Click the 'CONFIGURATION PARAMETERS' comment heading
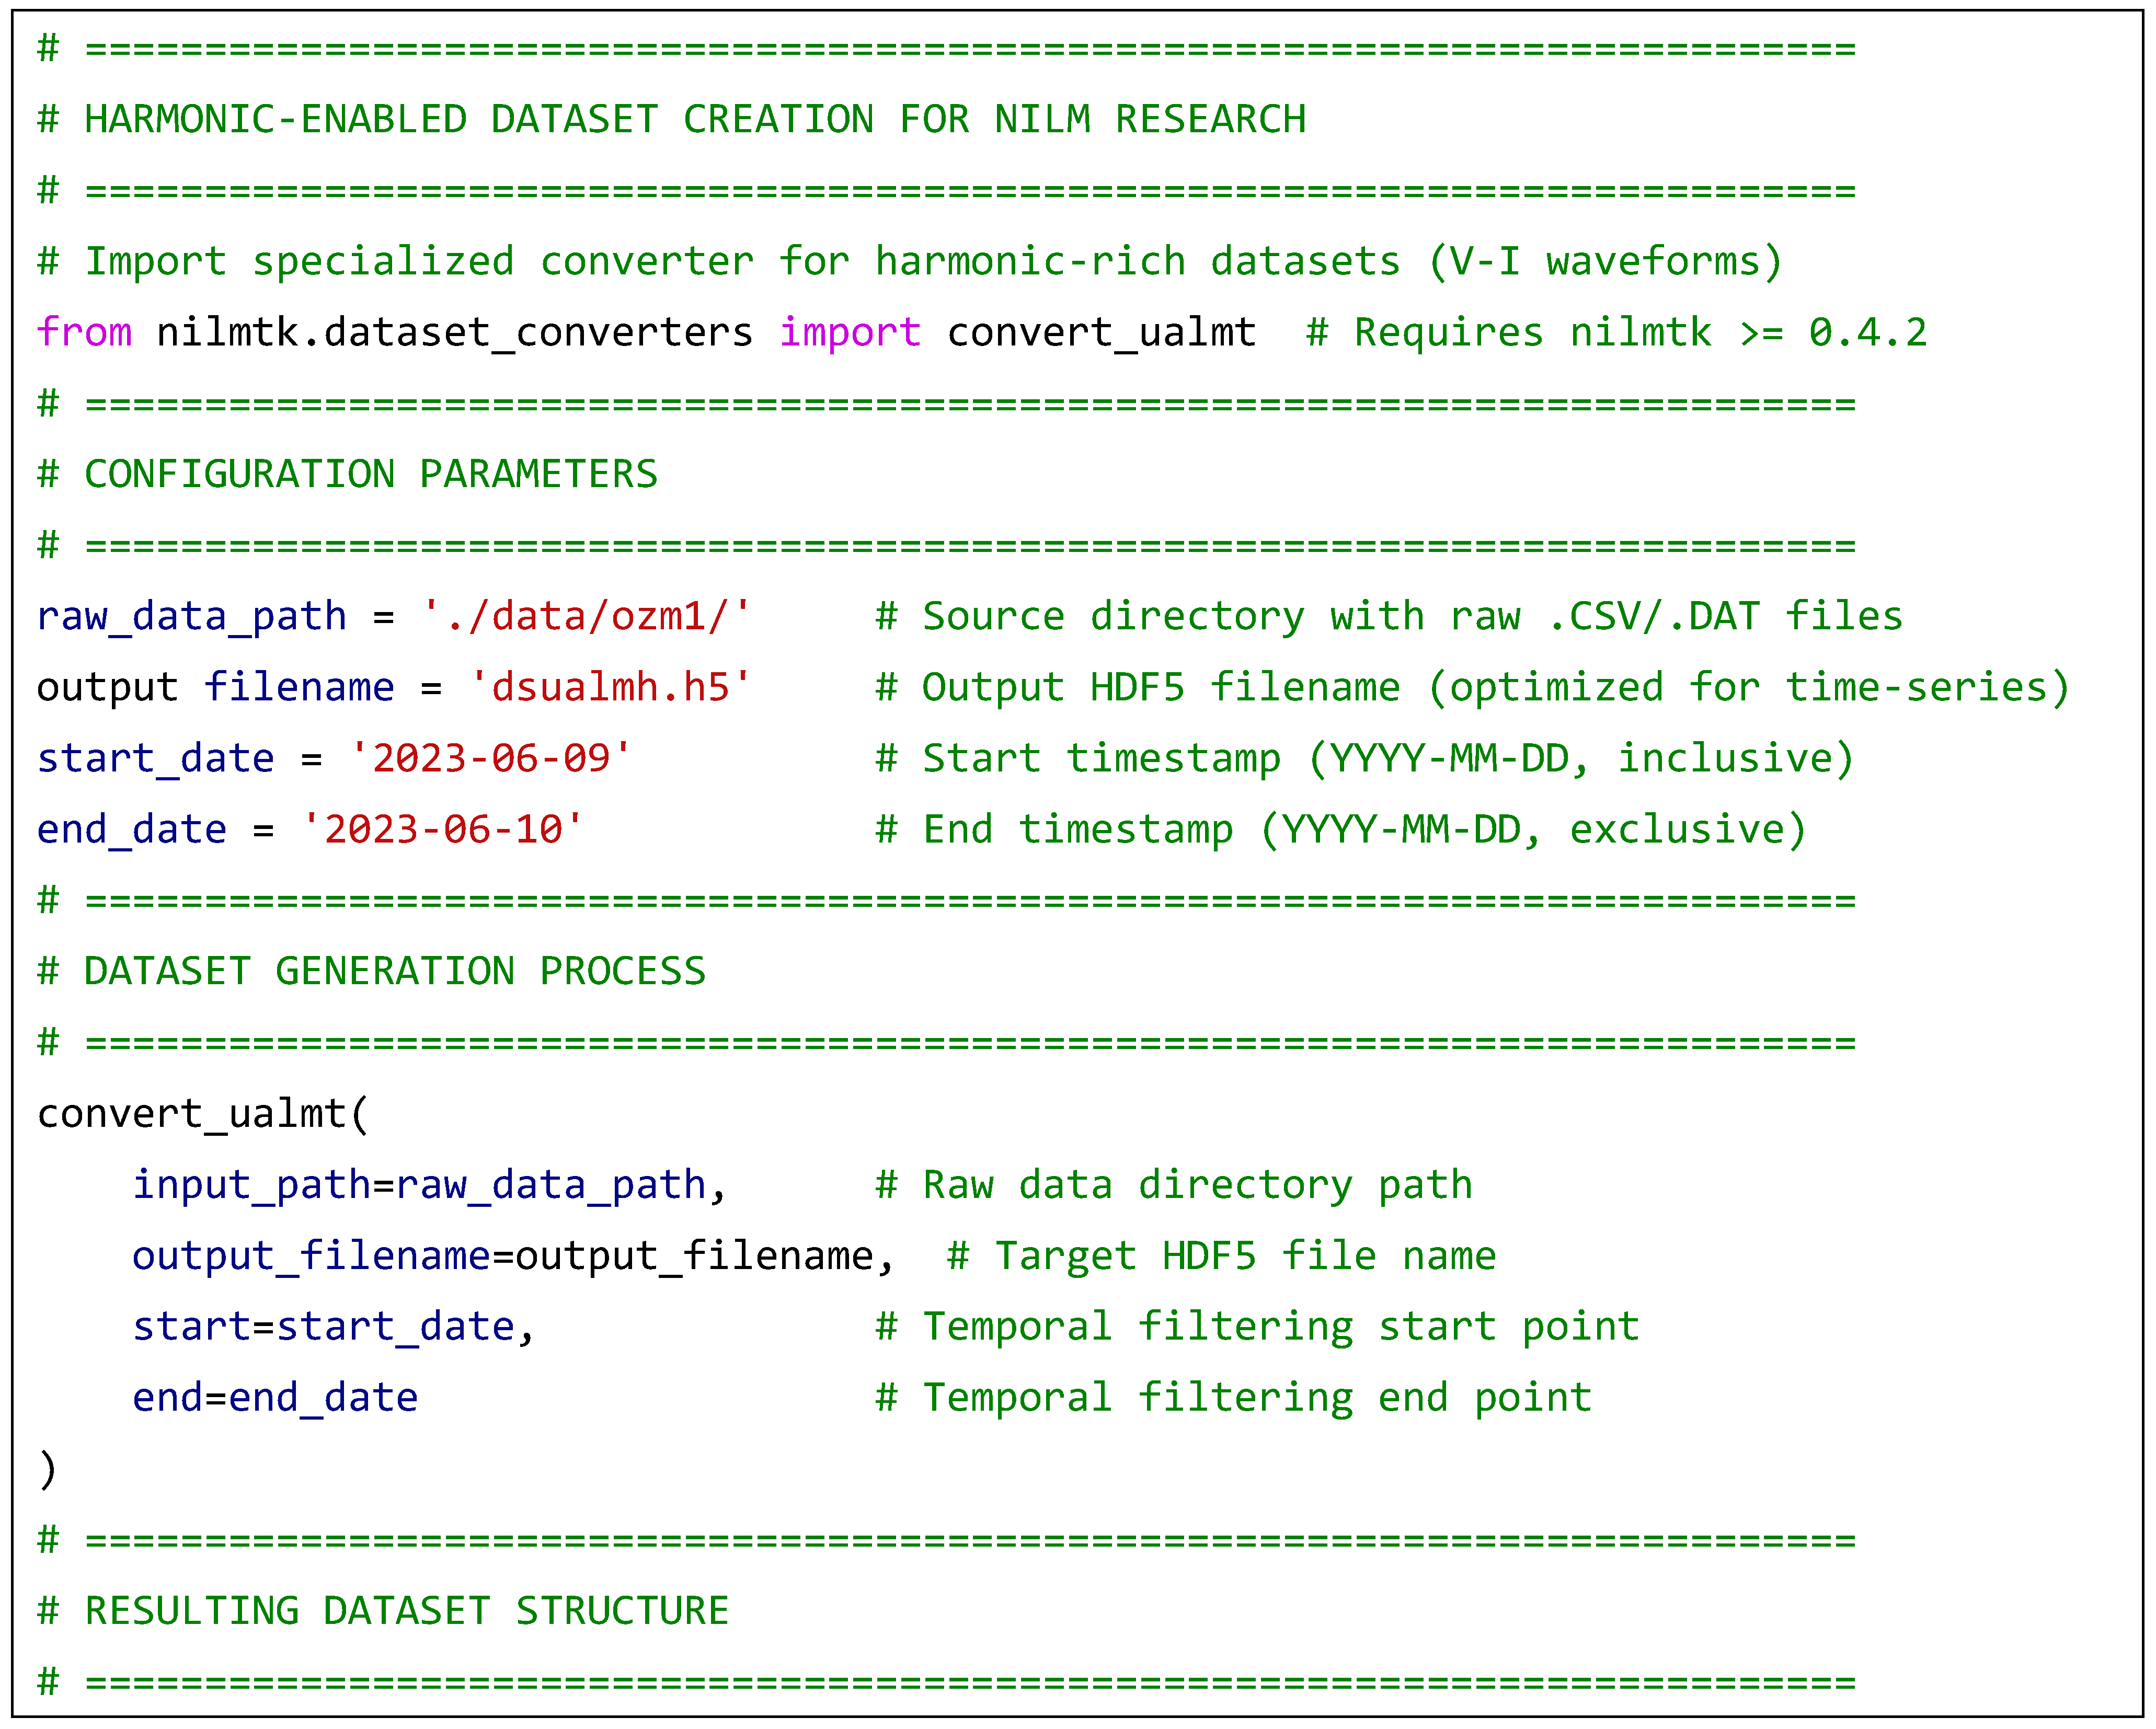Viewport: 2156px width, 1729px height. (x=370, y=474)
